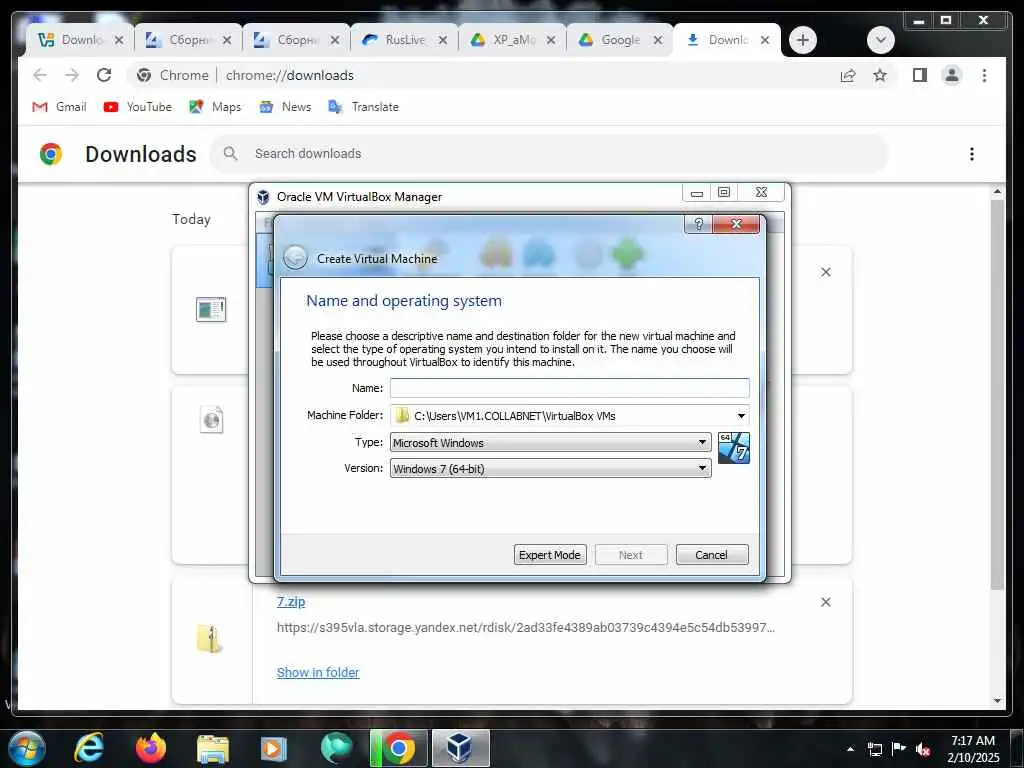This screenshot has height=768, width=1024.
Task: Open the Gmail bookmark
Action: [59, 106]
